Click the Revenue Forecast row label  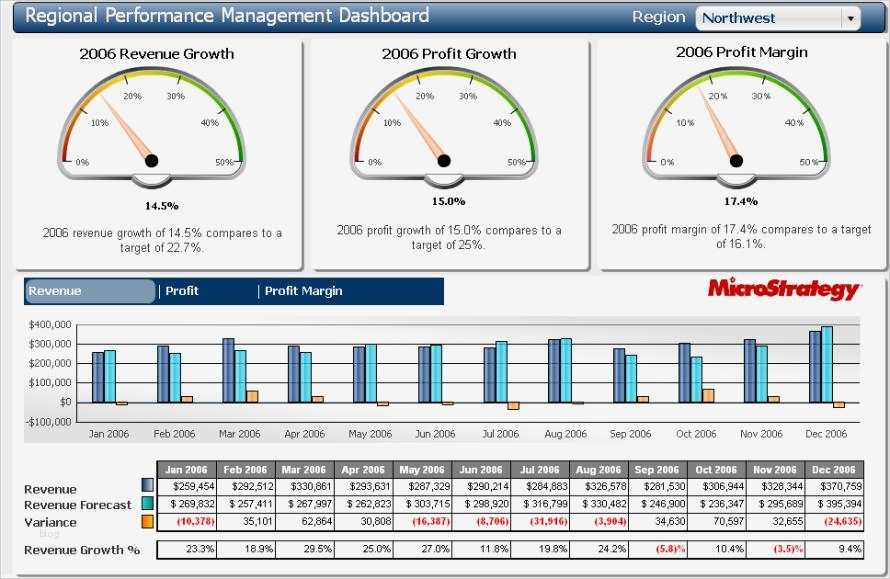[x=78, y=505]
